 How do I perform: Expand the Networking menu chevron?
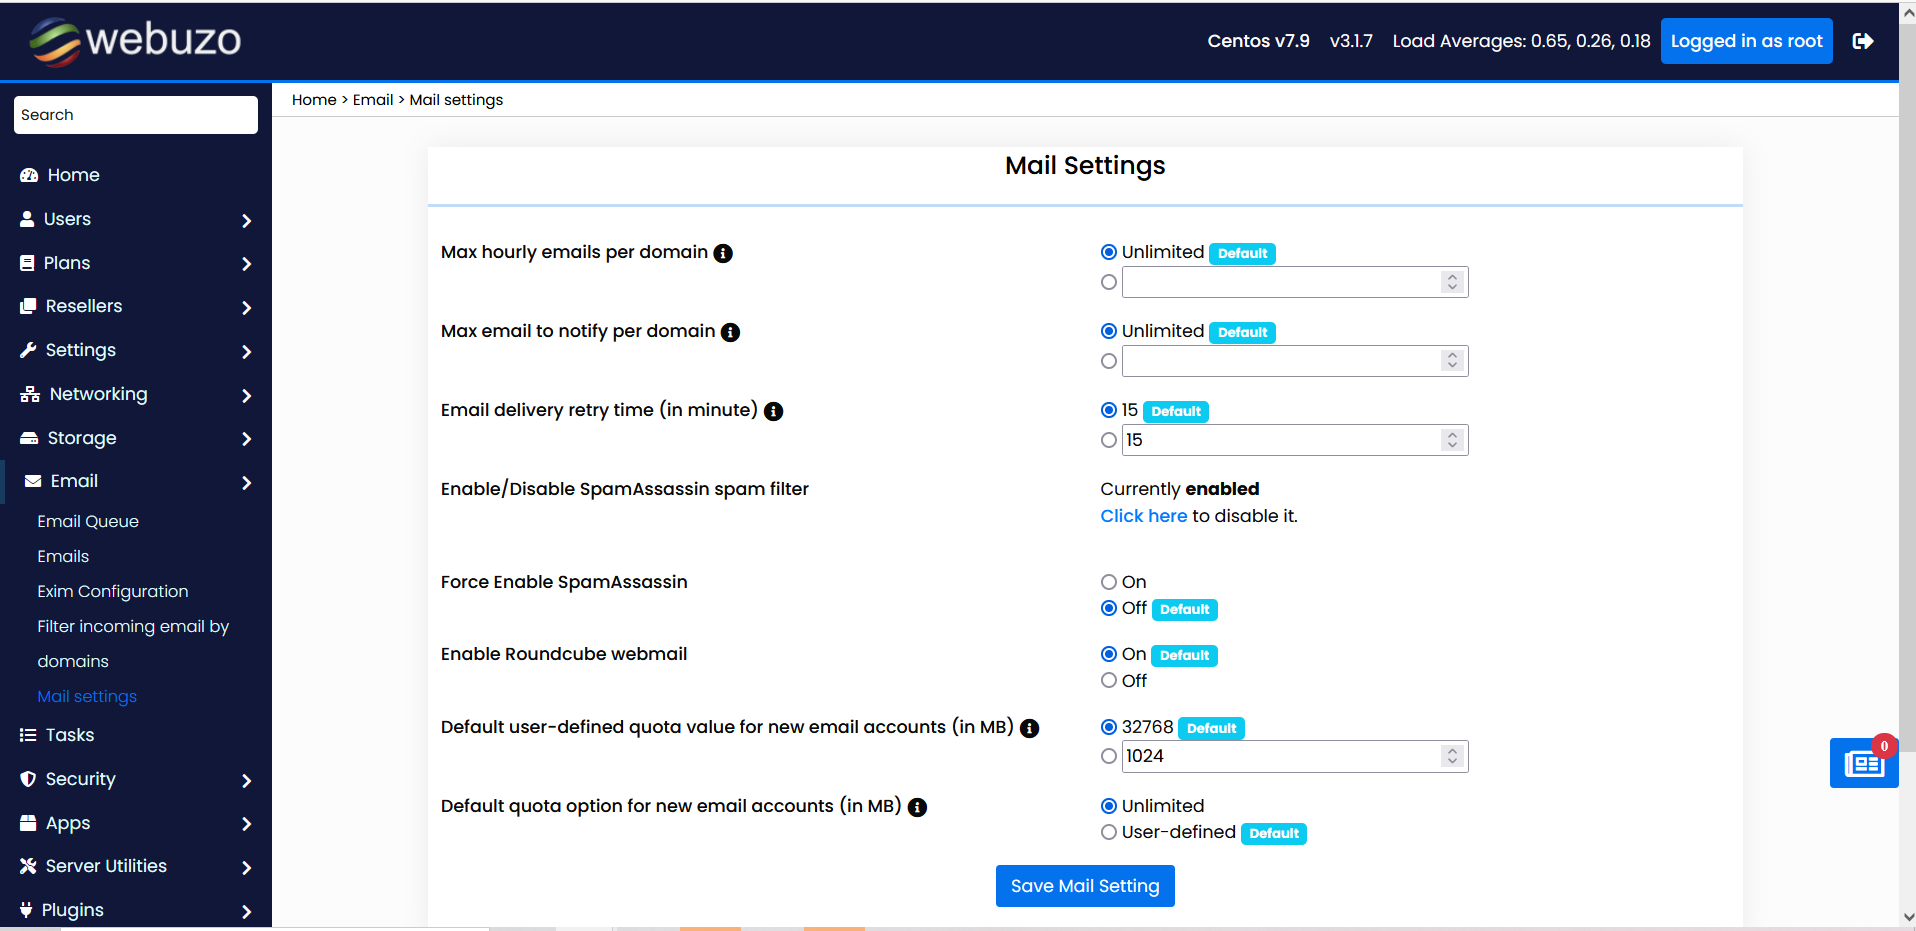pos(246,395)
